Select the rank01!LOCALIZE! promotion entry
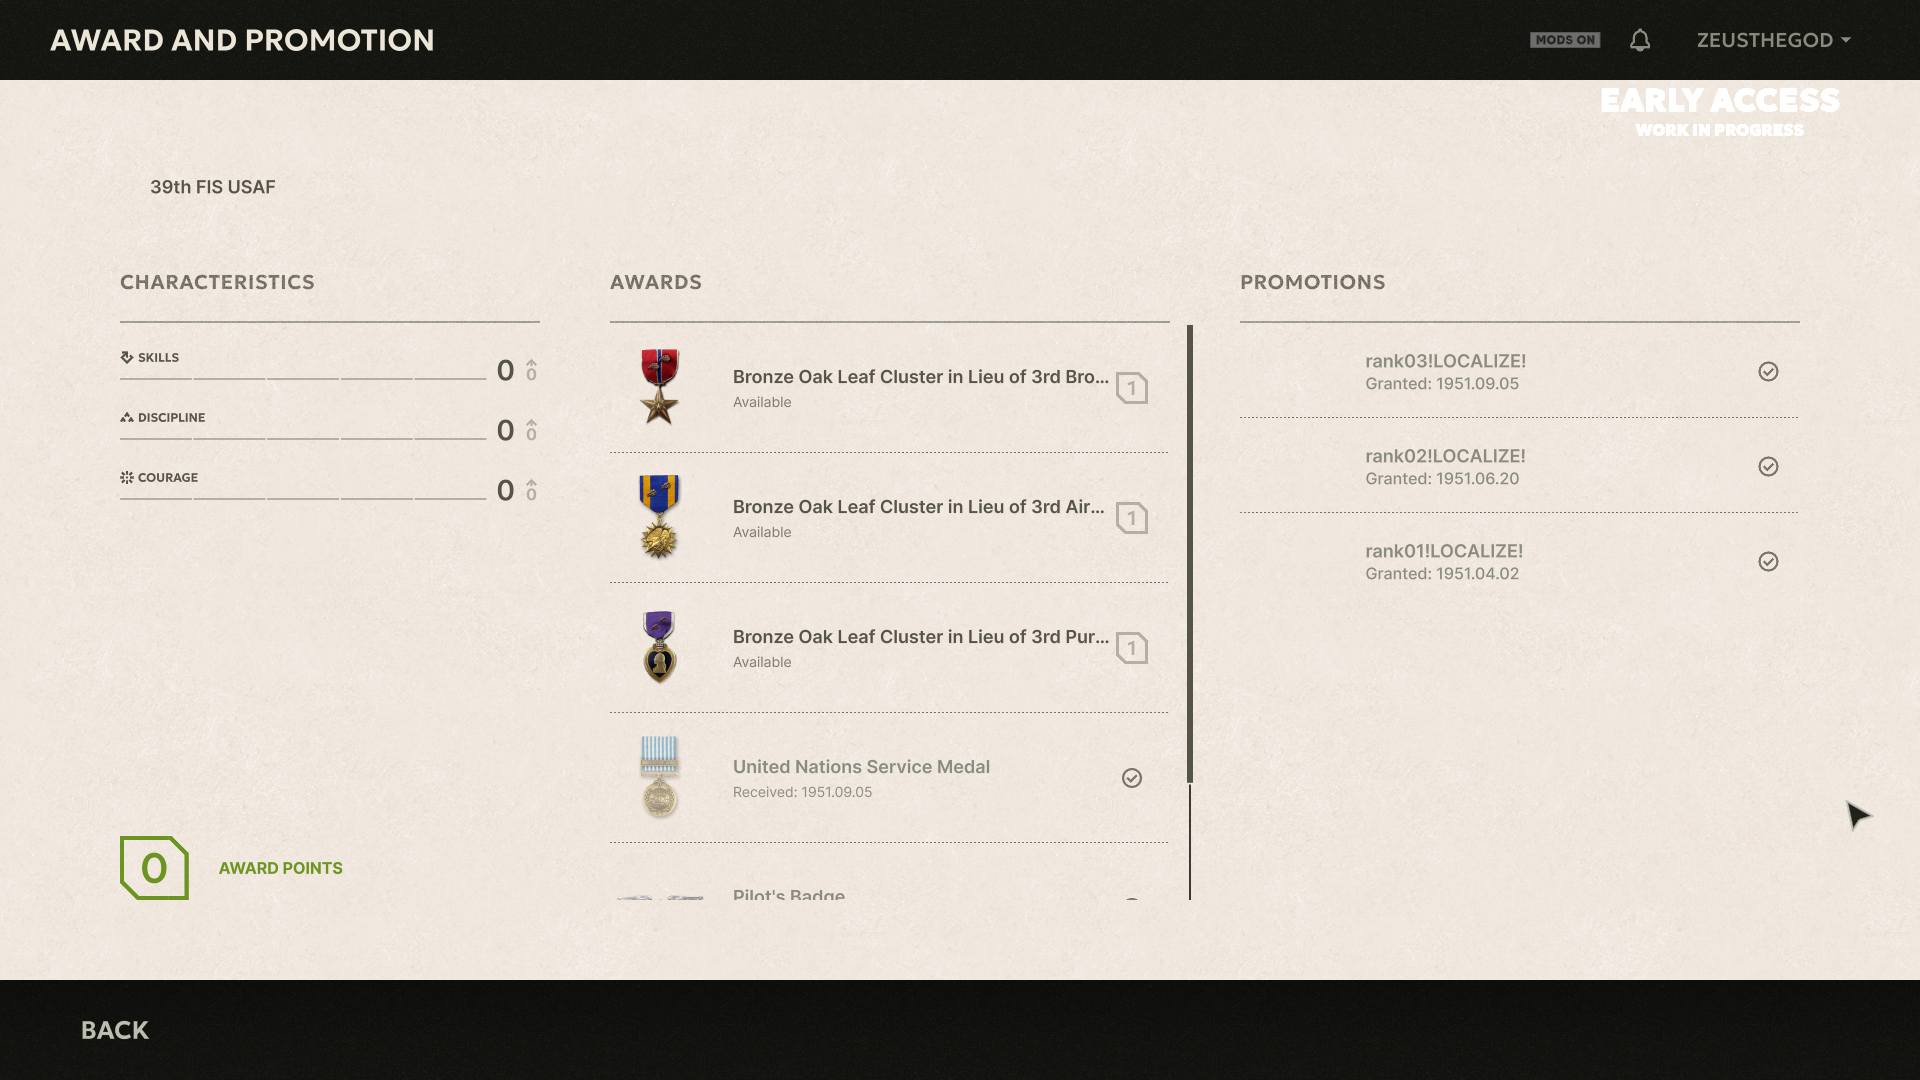This screenshot has height=1080, width=1920. pyautogui.click(x=1519, y=561)
